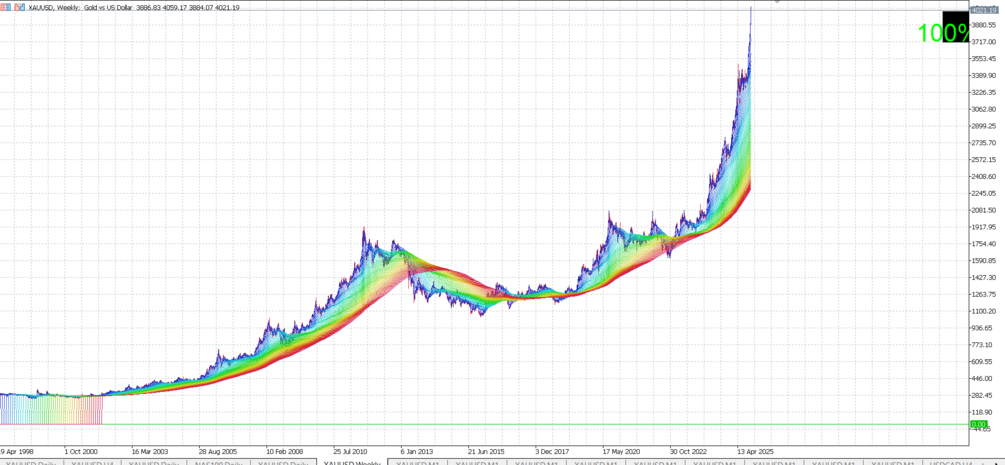Image resolution: width=1005 pixels, height=465 pixels.
Task: Click price scale value 3553.45
Action: [x=983, y=58]
